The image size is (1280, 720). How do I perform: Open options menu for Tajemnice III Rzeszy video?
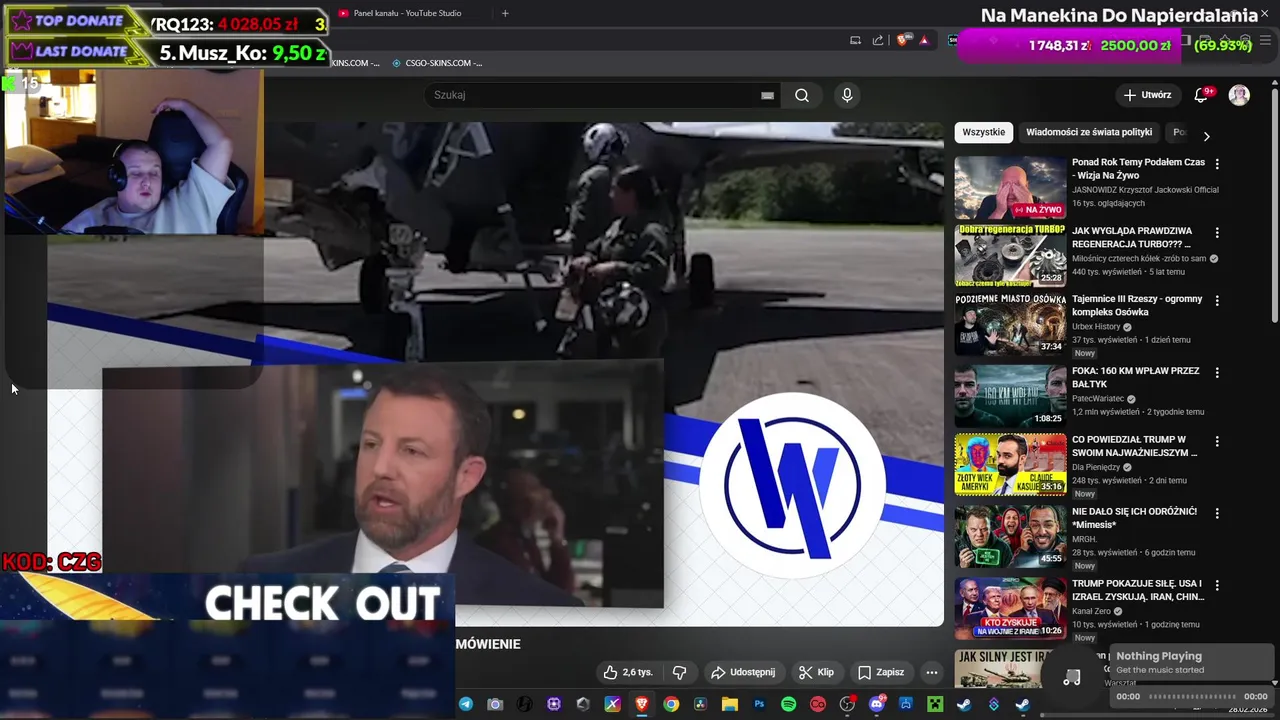tap(1217, 300)
